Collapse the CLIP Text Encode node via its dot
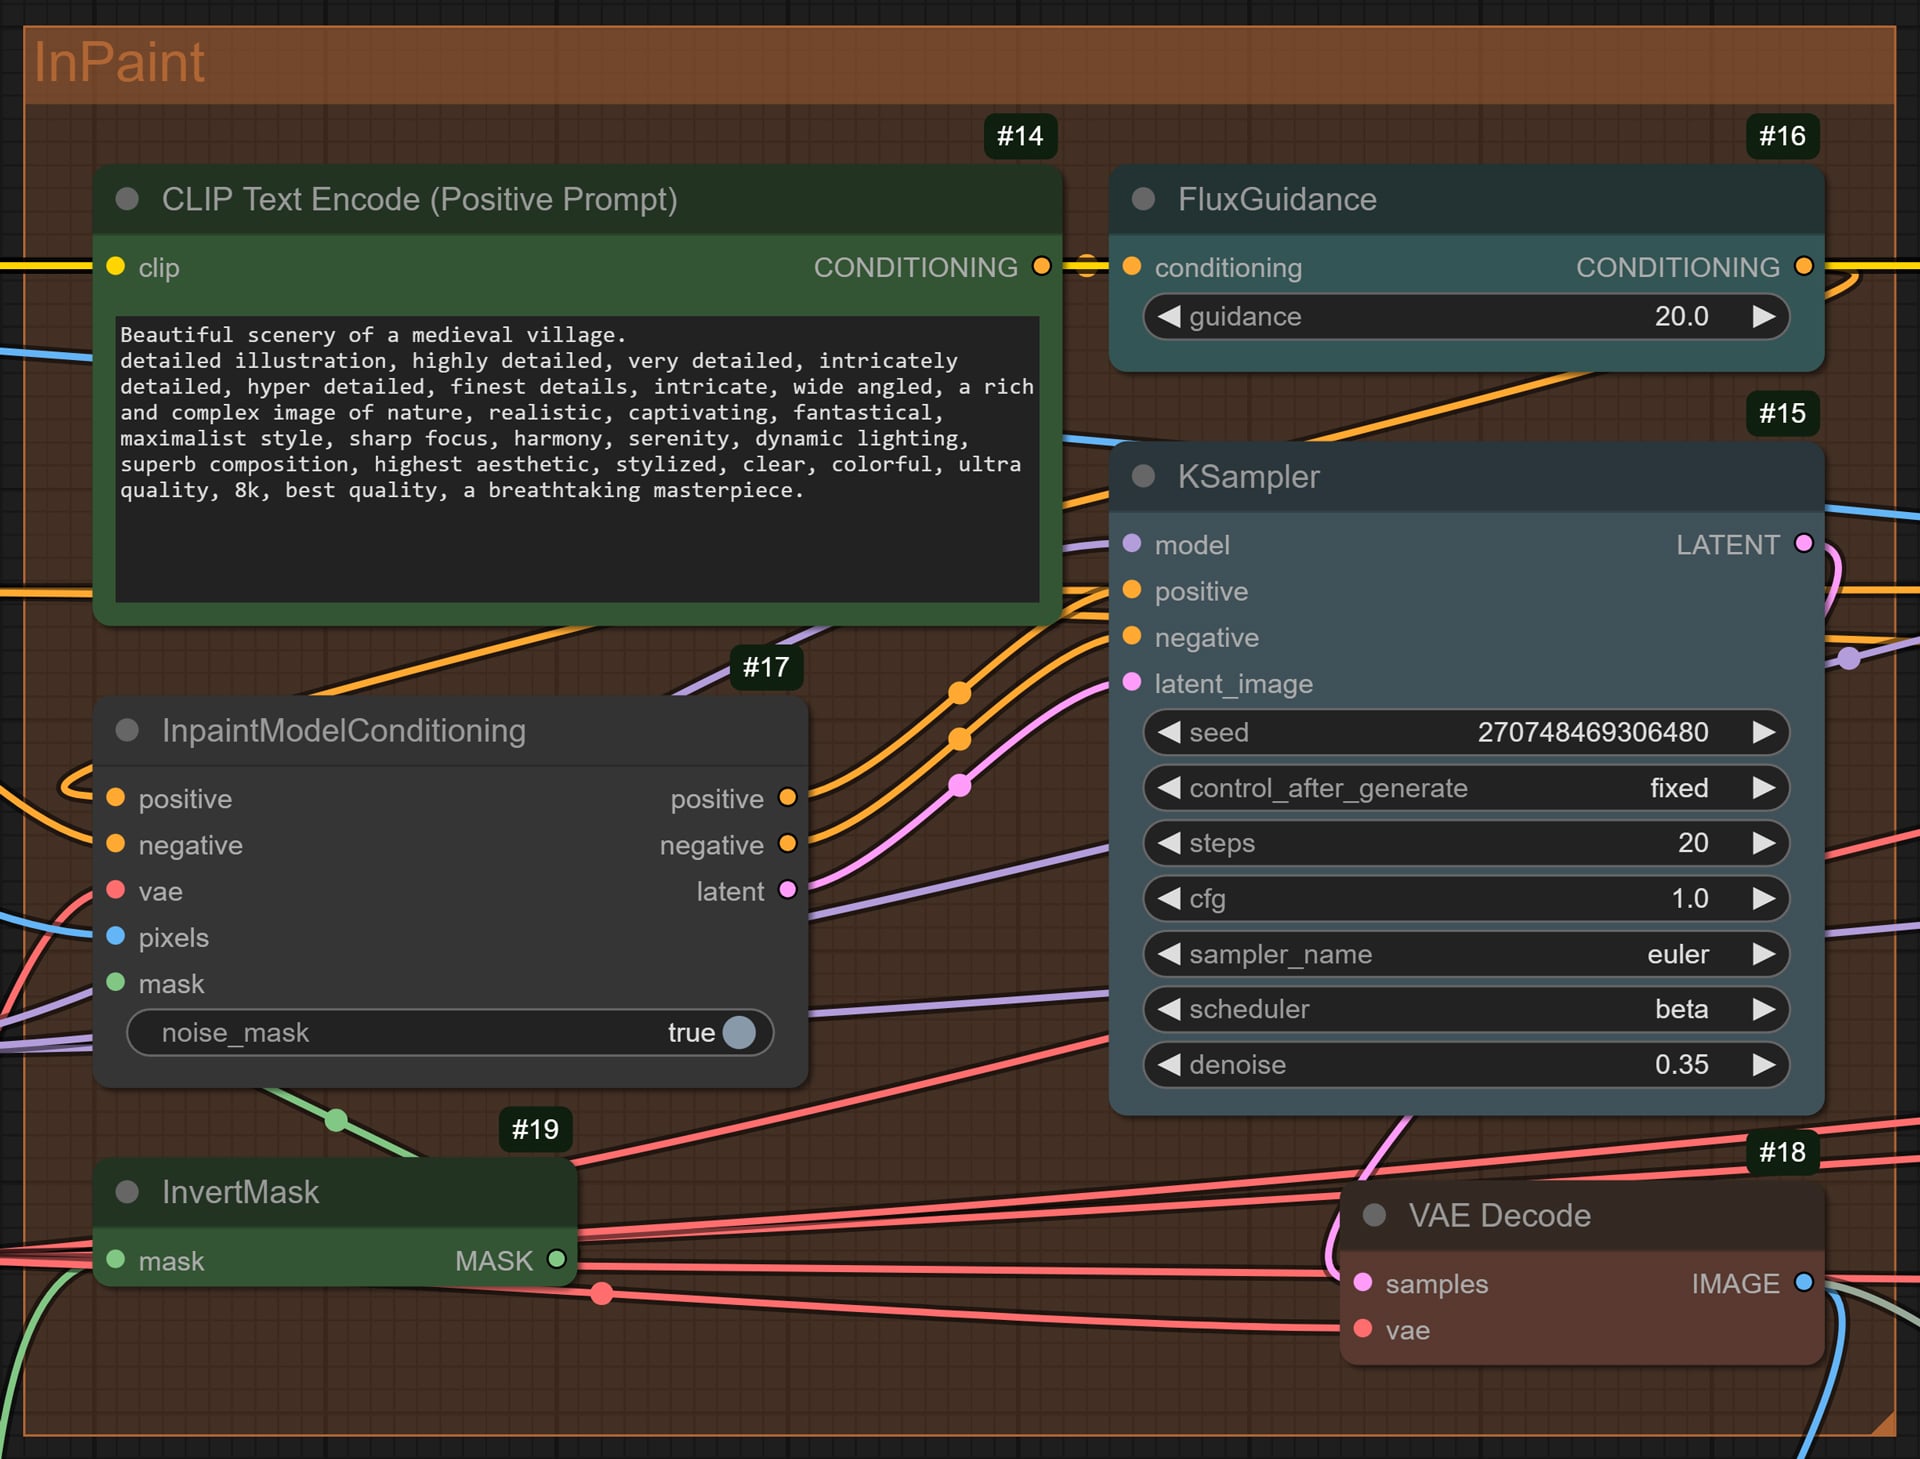The height and width of the screenshot is (1459, 1920). (127, 199)
